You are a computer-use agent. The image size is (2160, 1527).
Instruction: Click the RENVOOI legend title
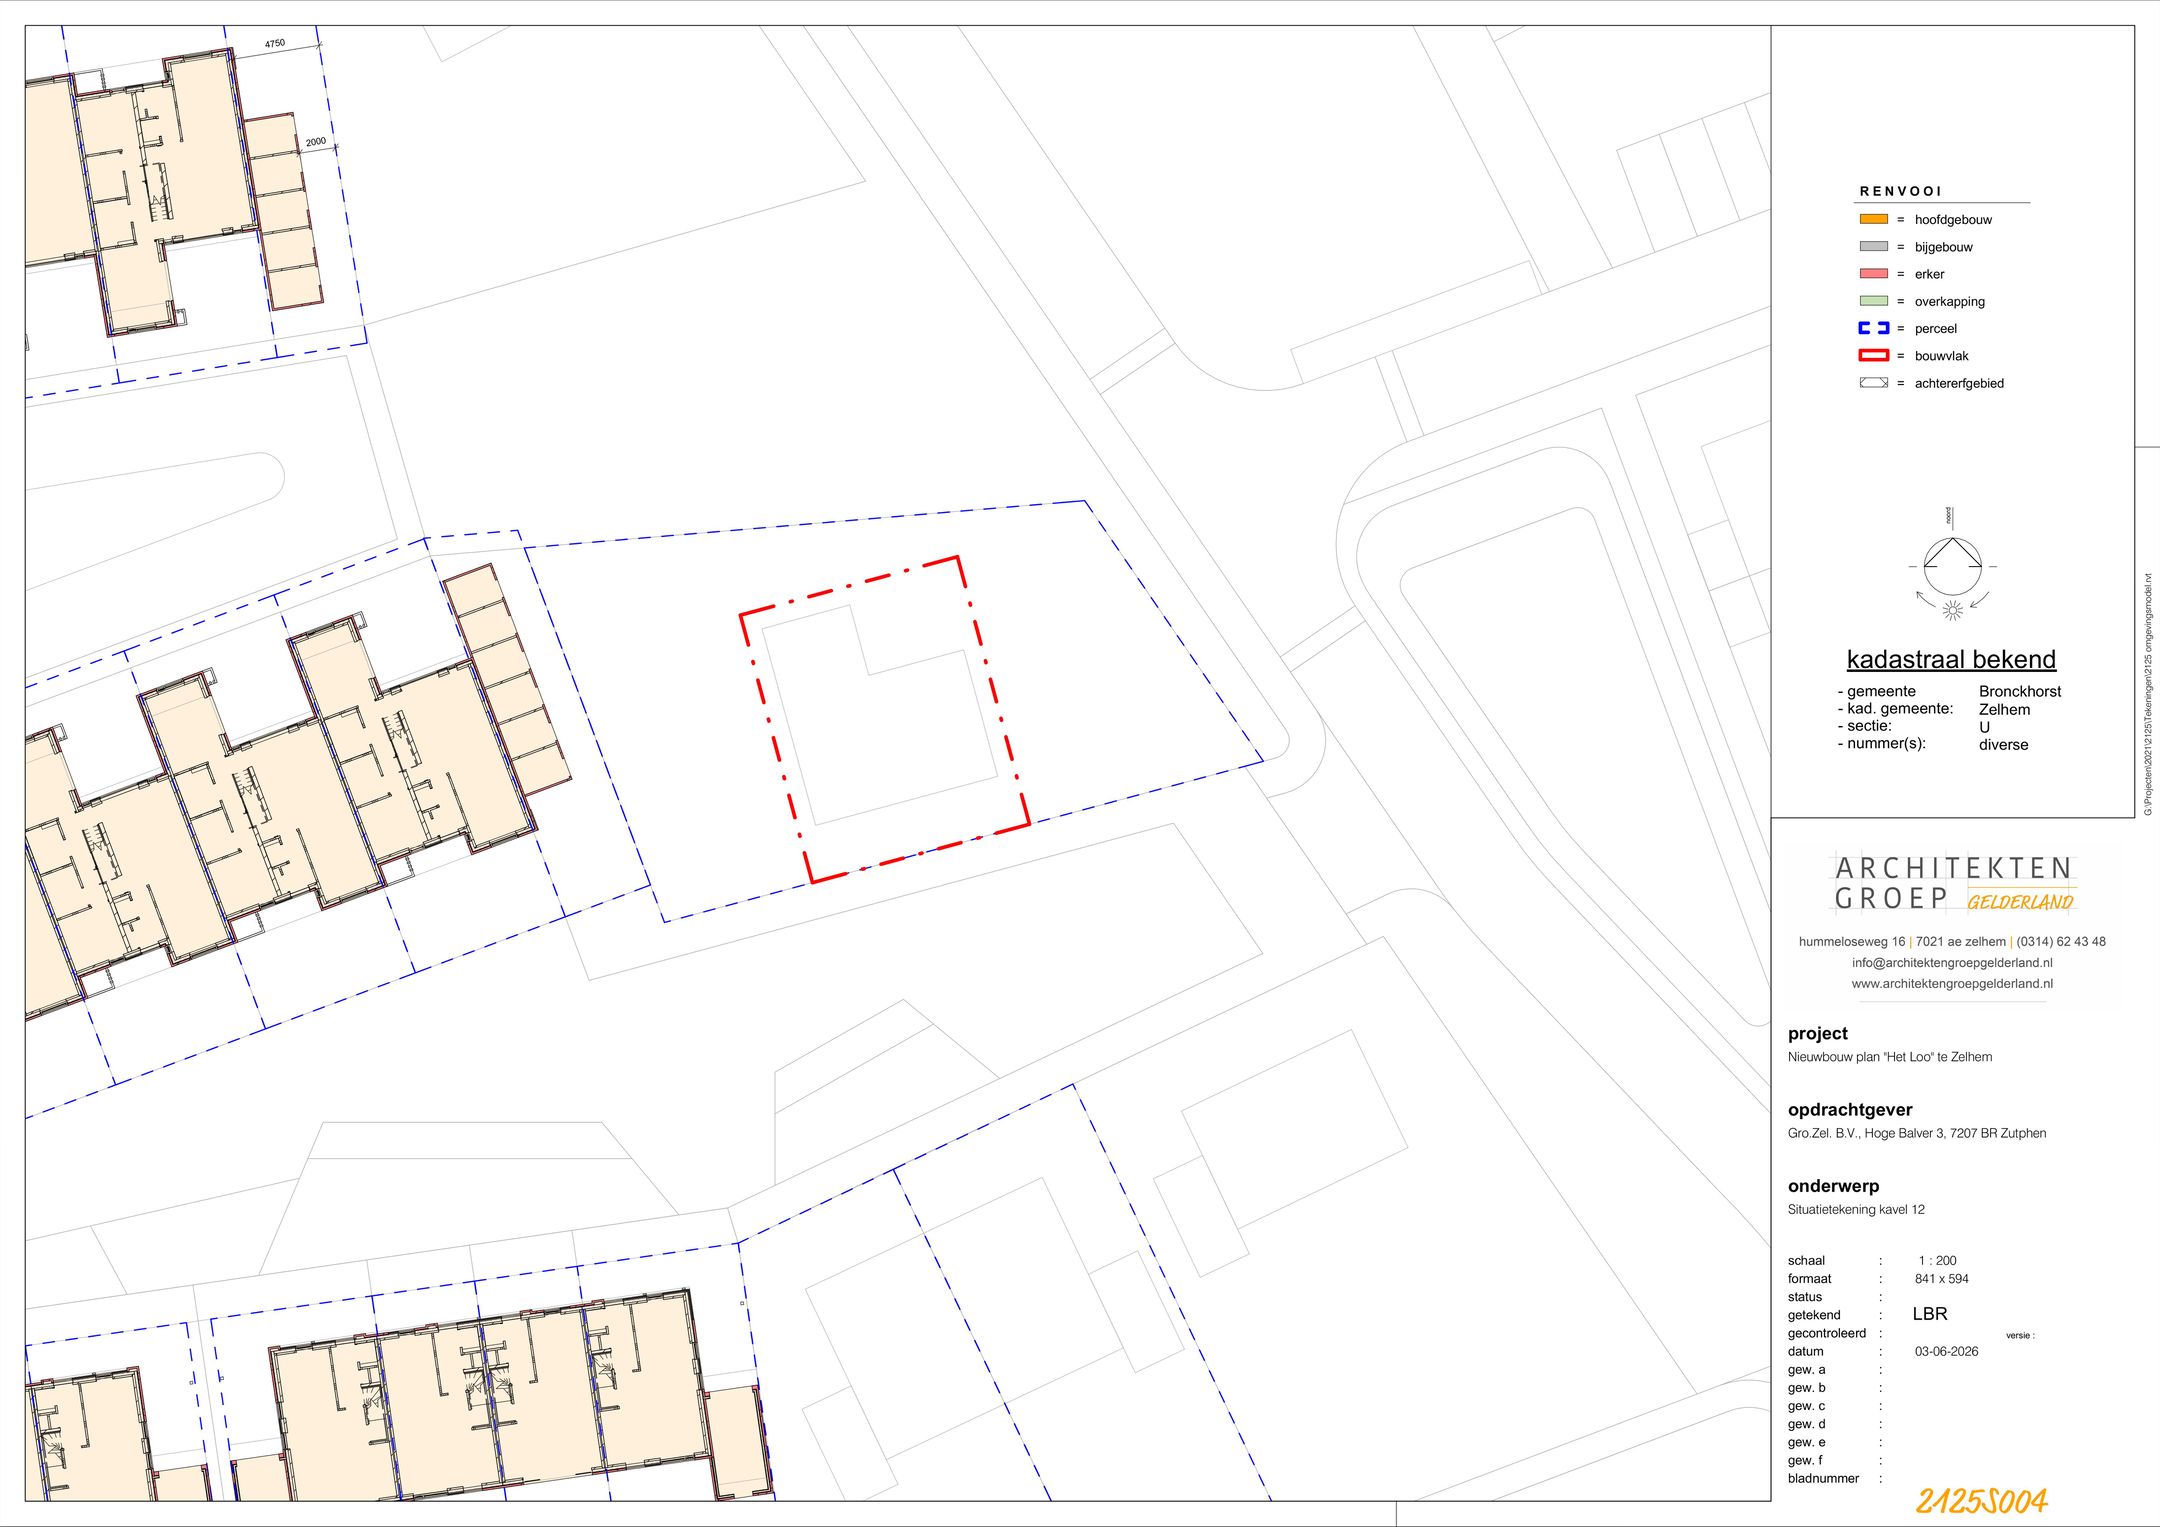(x=1900, y=190)
